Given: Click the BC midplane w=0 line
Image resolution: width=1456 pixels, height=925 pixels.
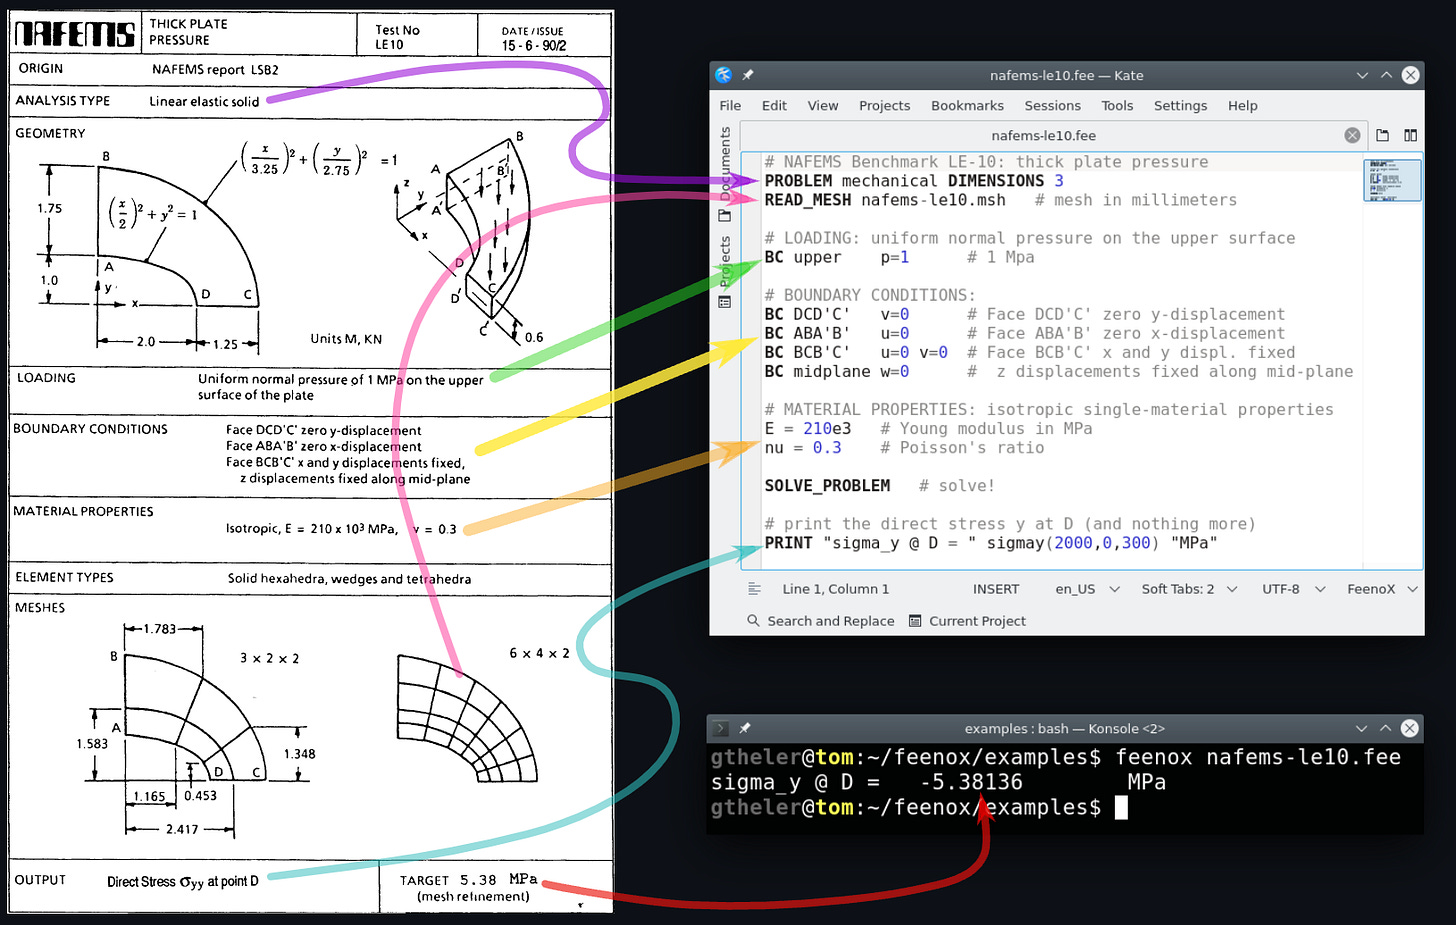Looking at the screenshot, I should coord(1058,371).
